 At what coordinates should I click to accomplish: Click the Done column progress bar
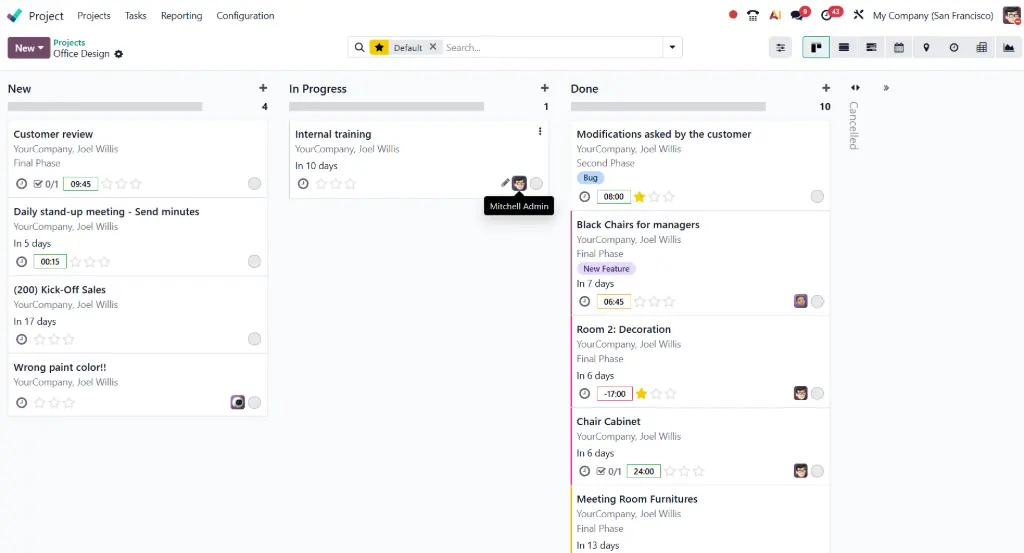tap(668, 106)
